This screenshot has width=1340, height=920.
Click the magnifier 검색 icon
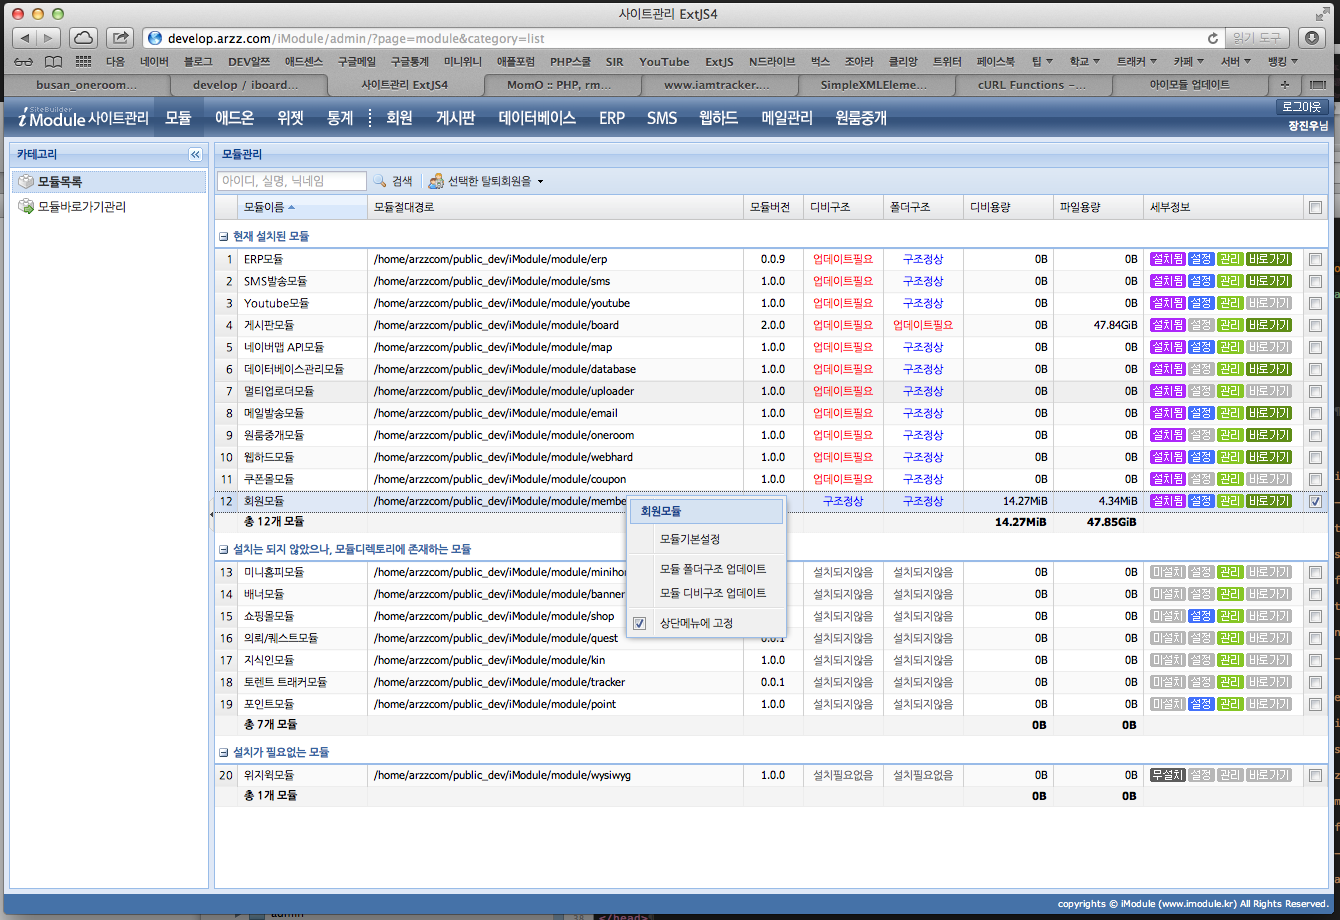pos(380,181)
